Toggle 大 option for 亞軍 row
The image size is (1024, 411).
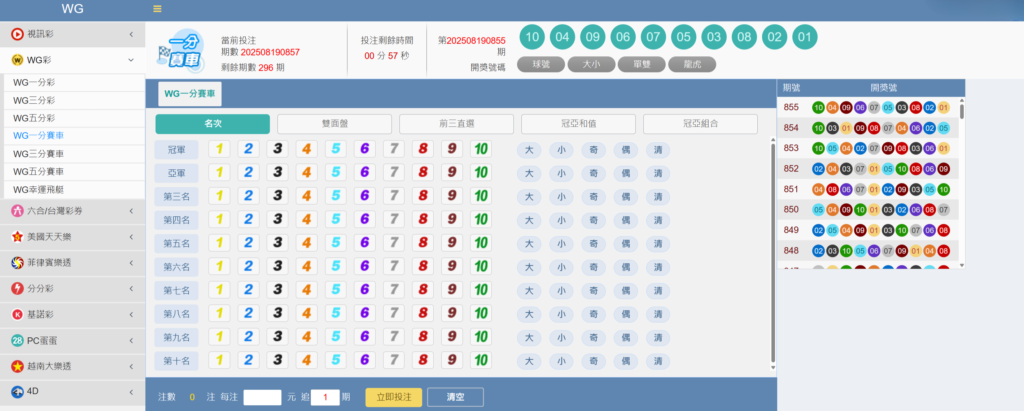pos(529,173)
